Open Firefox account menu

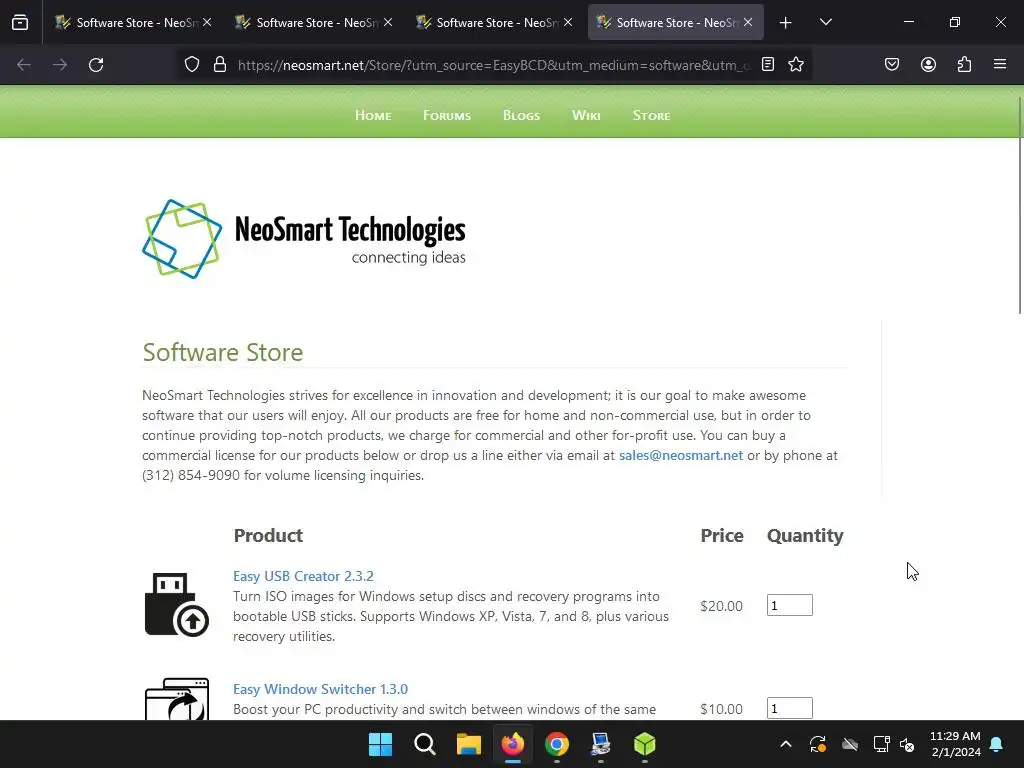[928, 64]
